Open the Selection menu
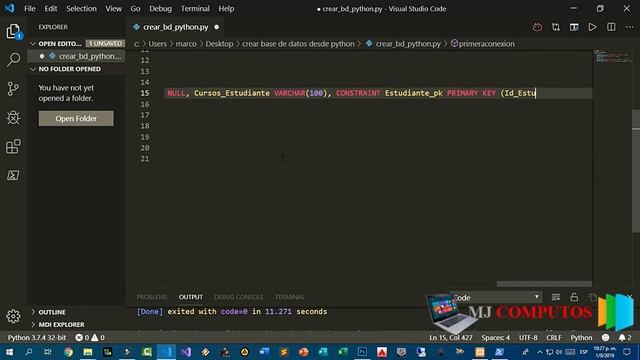Viewport: 640px width, 360px height. (x=81, y=9)
